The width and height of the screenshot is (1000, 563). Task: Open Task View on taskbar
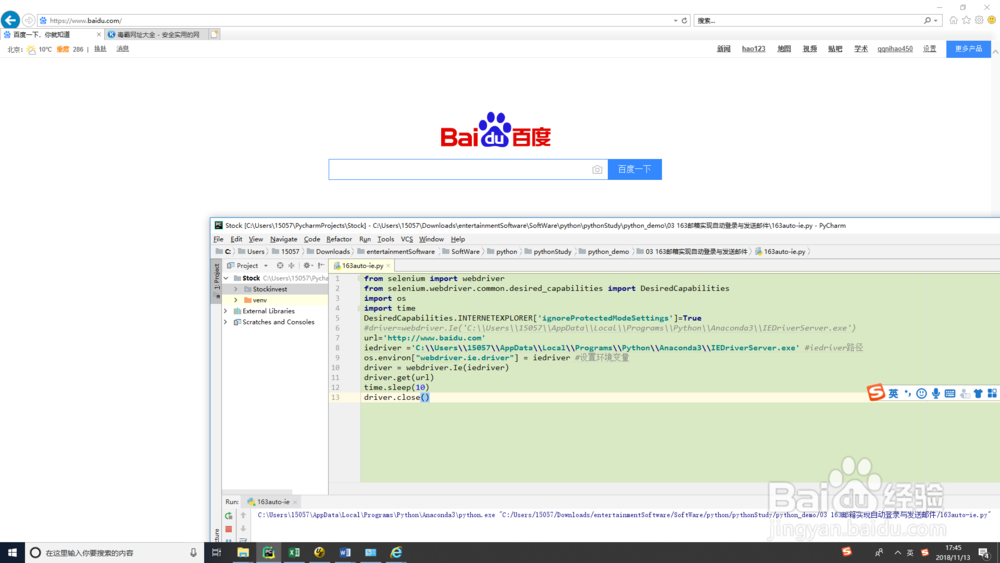[x=216, y=552]
